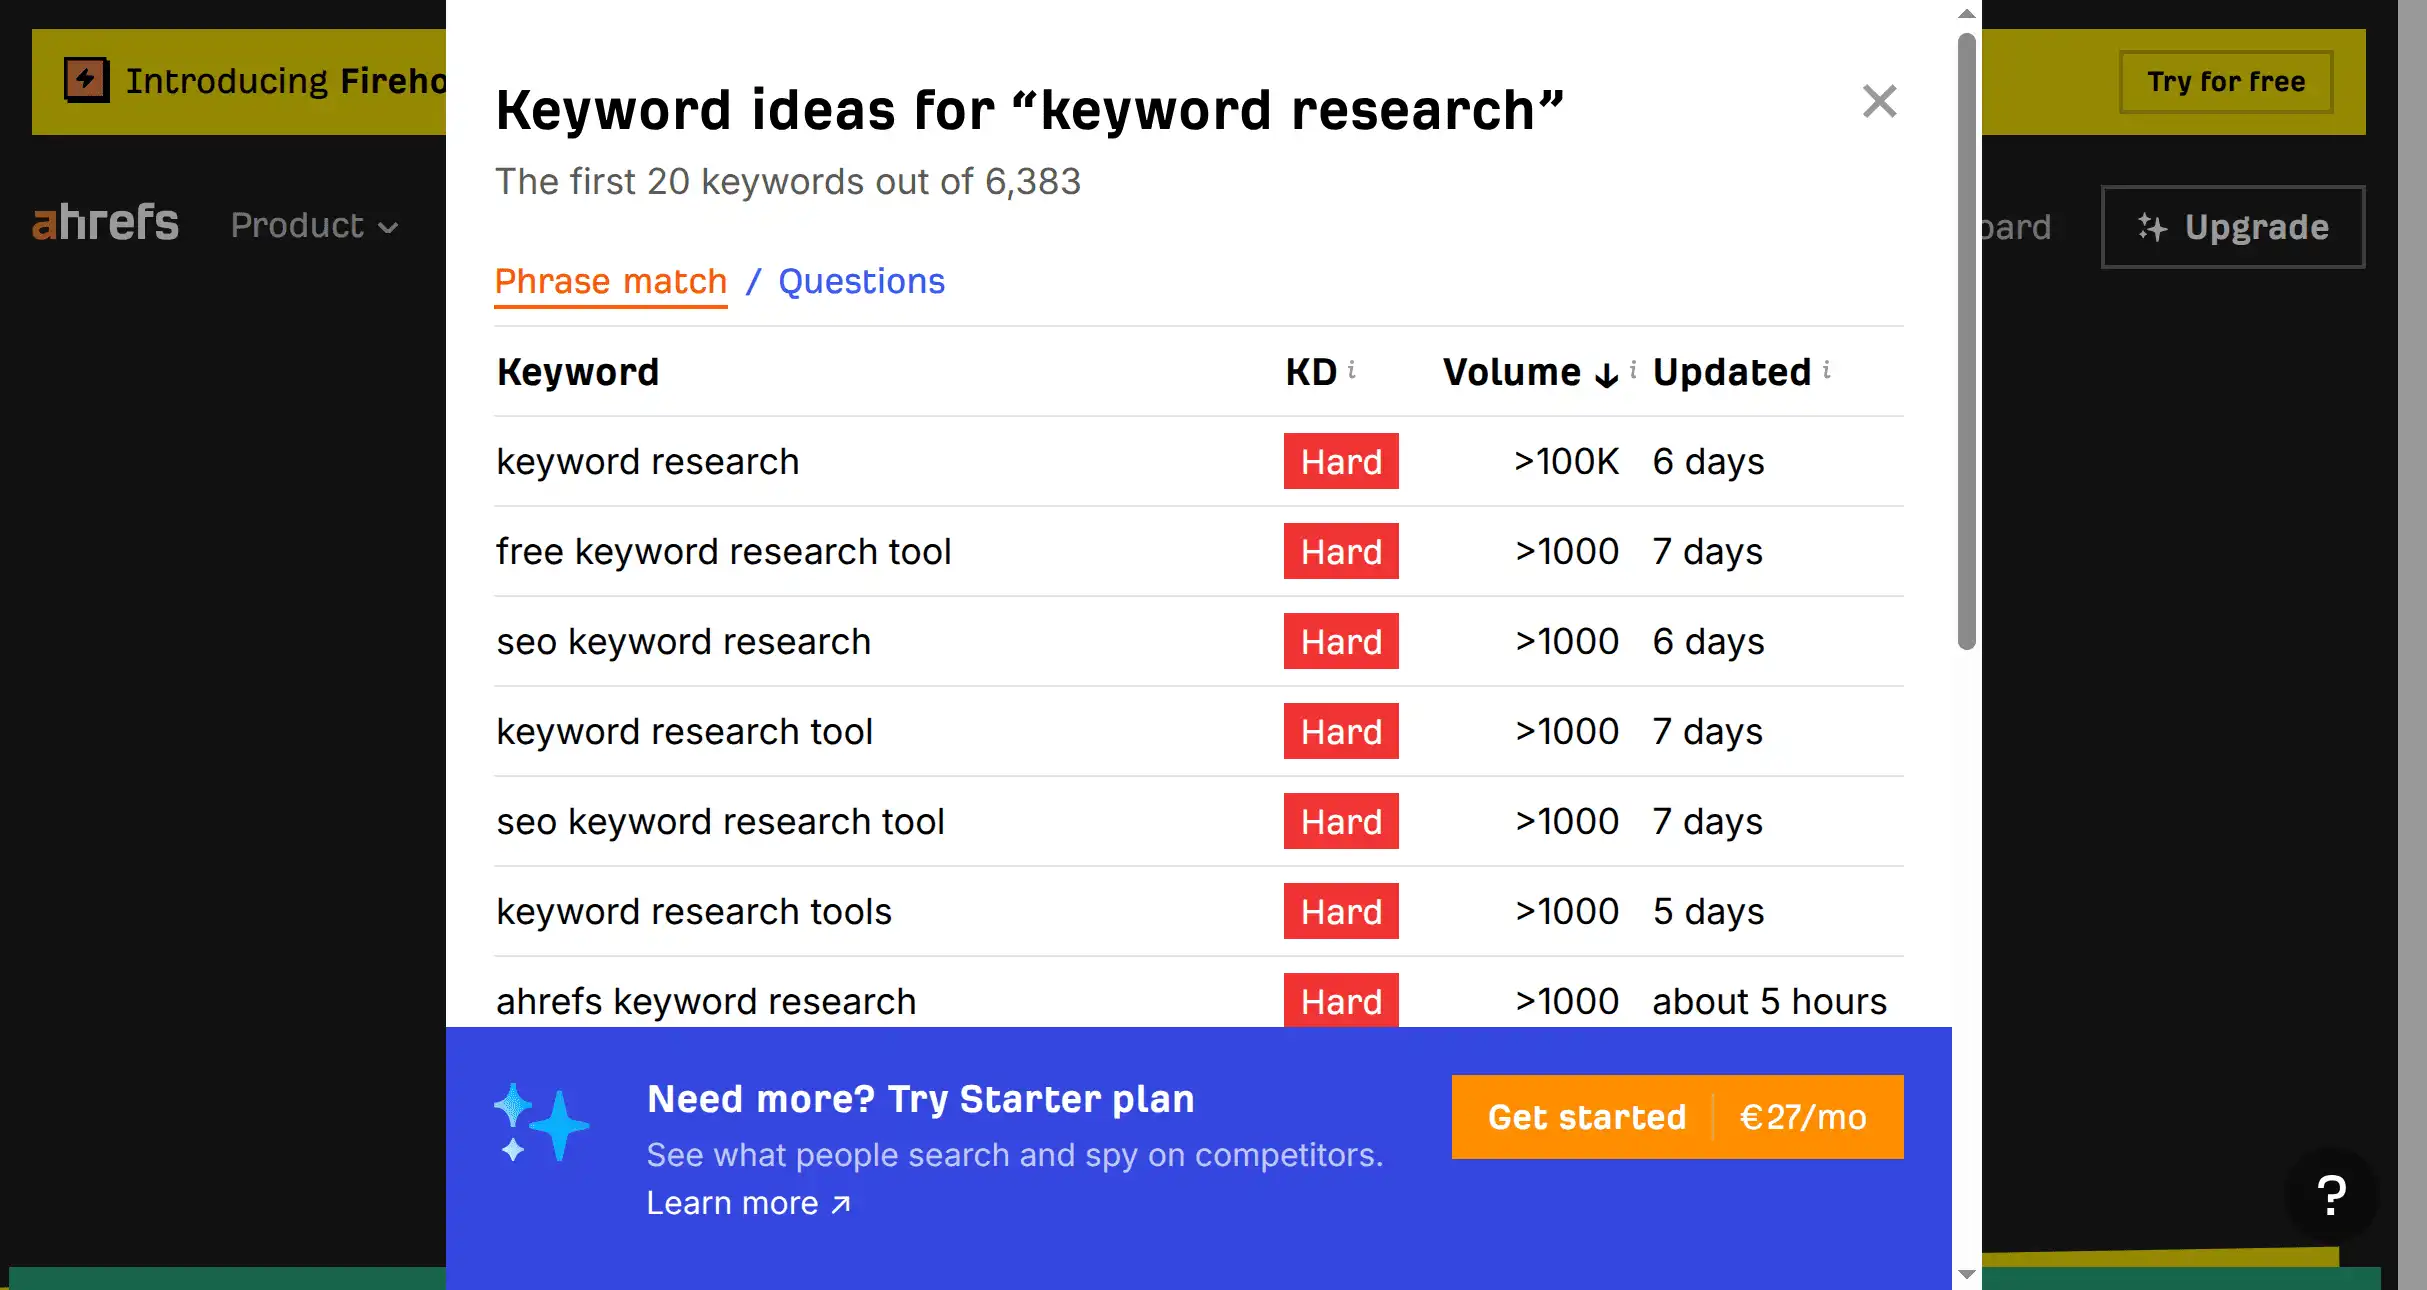Screen dimensions: 2427x1290
Task: Click the ahrefs logo
Action: point(104,222)
